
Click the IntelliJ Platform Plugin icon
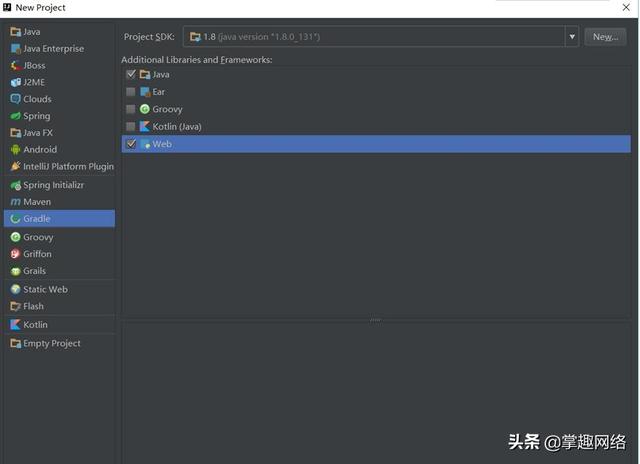click(16, 166)
